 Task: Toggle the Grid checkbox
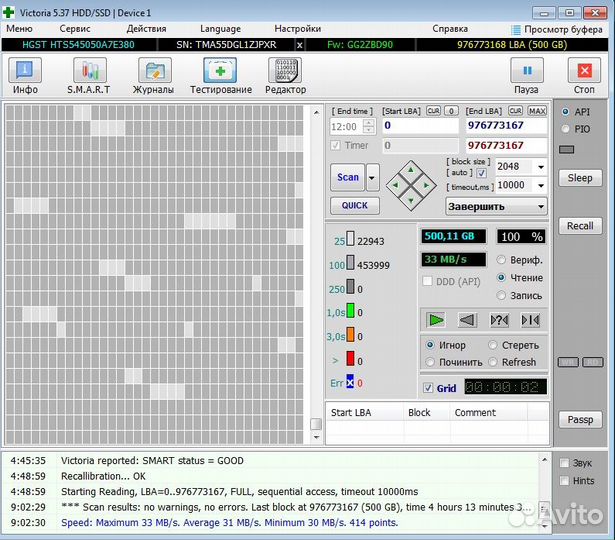[x=428, y=388]
